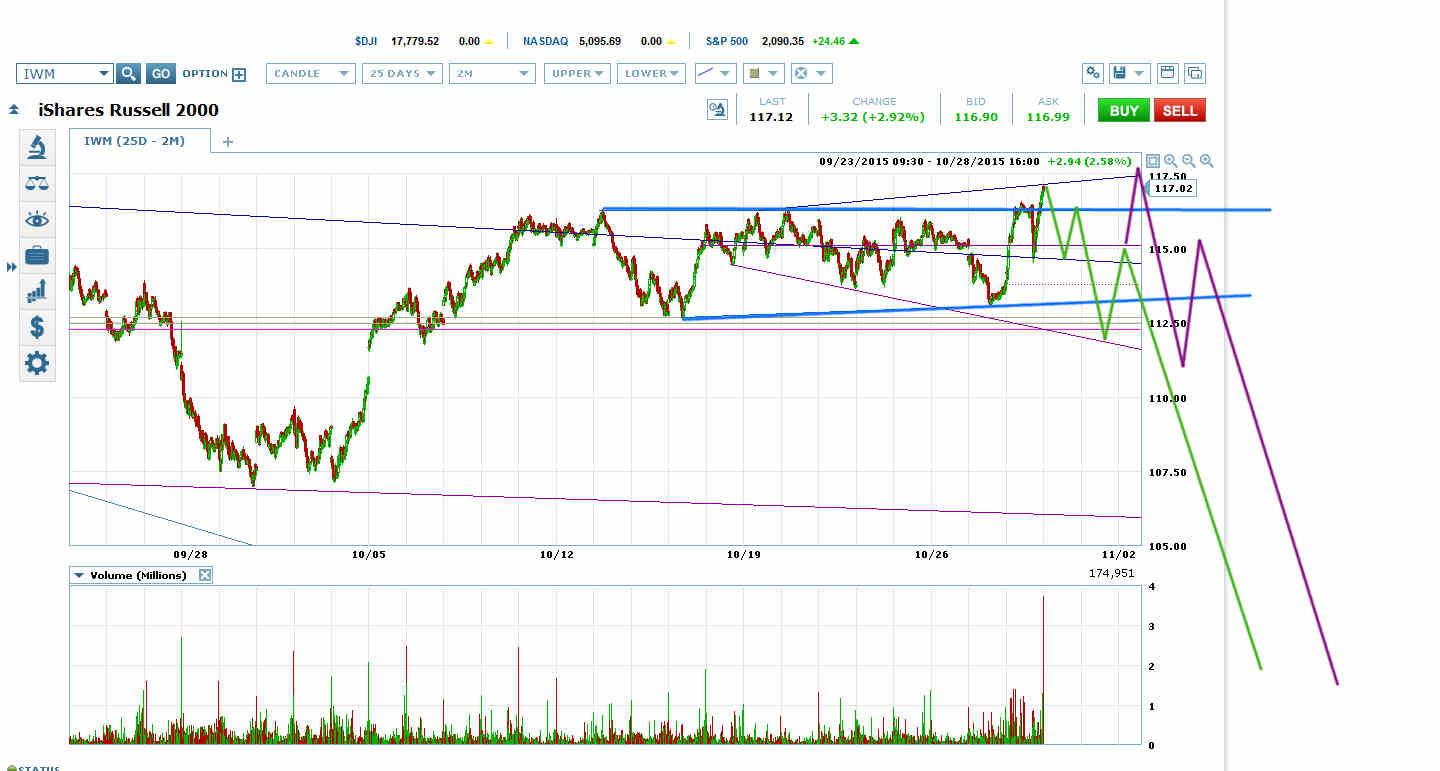Click the GO button
The width and height of the screenshot is (1440, 771).
[x=160, y=73]
